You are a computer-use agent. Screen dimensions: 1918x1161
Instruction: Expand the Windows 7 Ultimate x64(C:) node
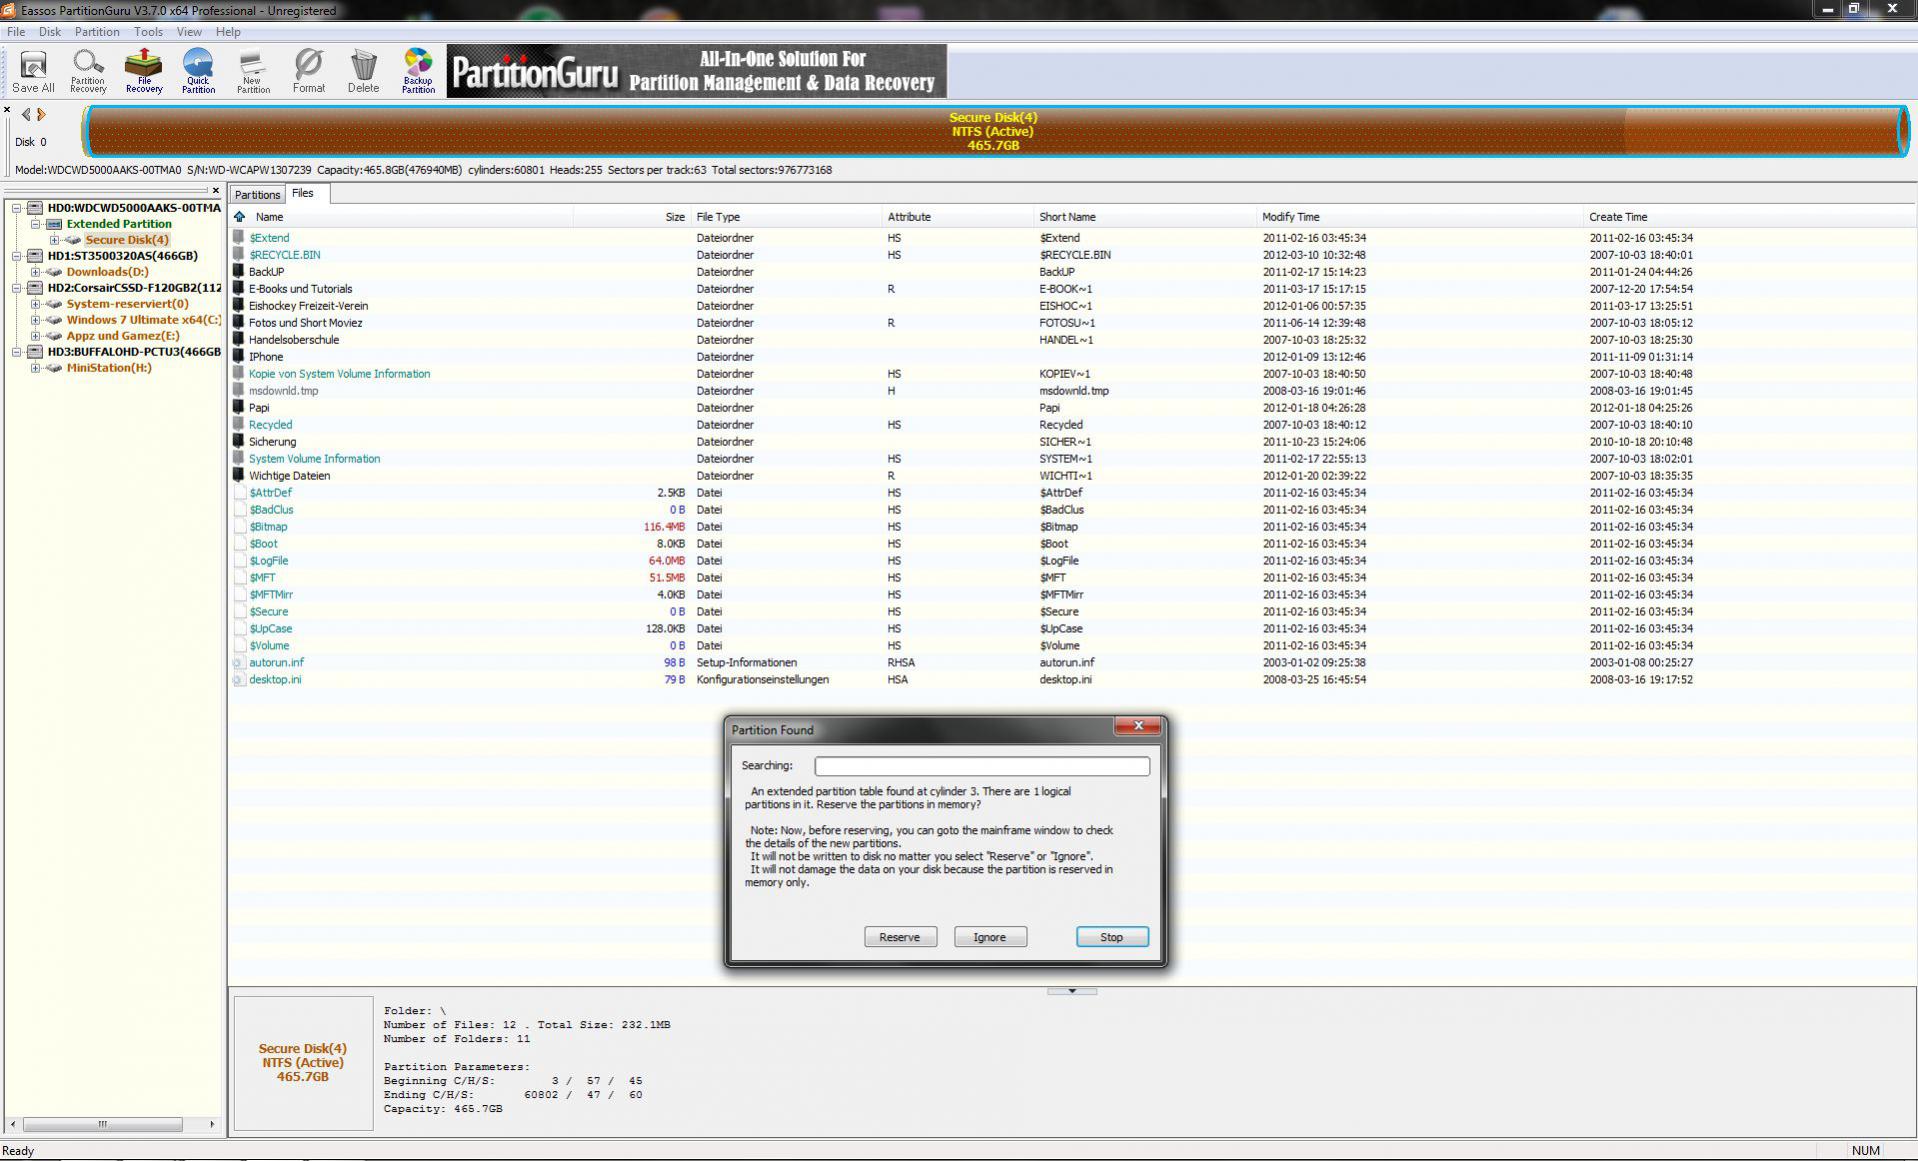click(36, 320)
